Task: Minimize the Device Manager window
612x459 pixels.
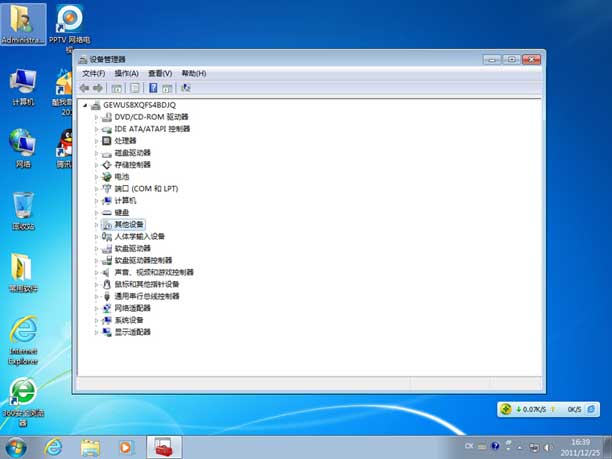Action: (x=492, y=60)
